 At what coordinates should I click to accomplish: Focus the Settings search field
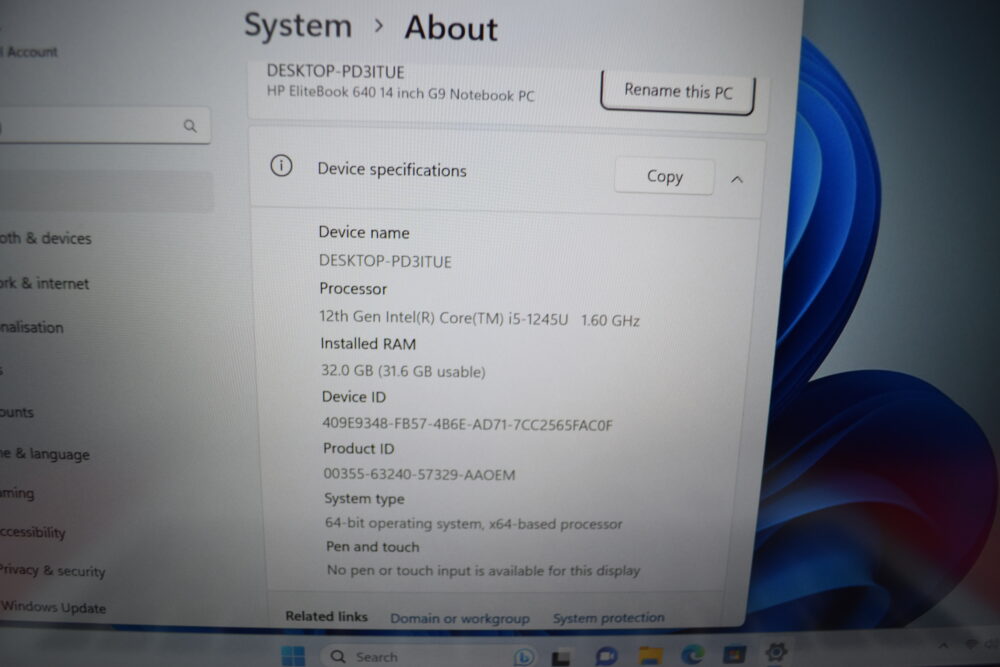point(105,126)
